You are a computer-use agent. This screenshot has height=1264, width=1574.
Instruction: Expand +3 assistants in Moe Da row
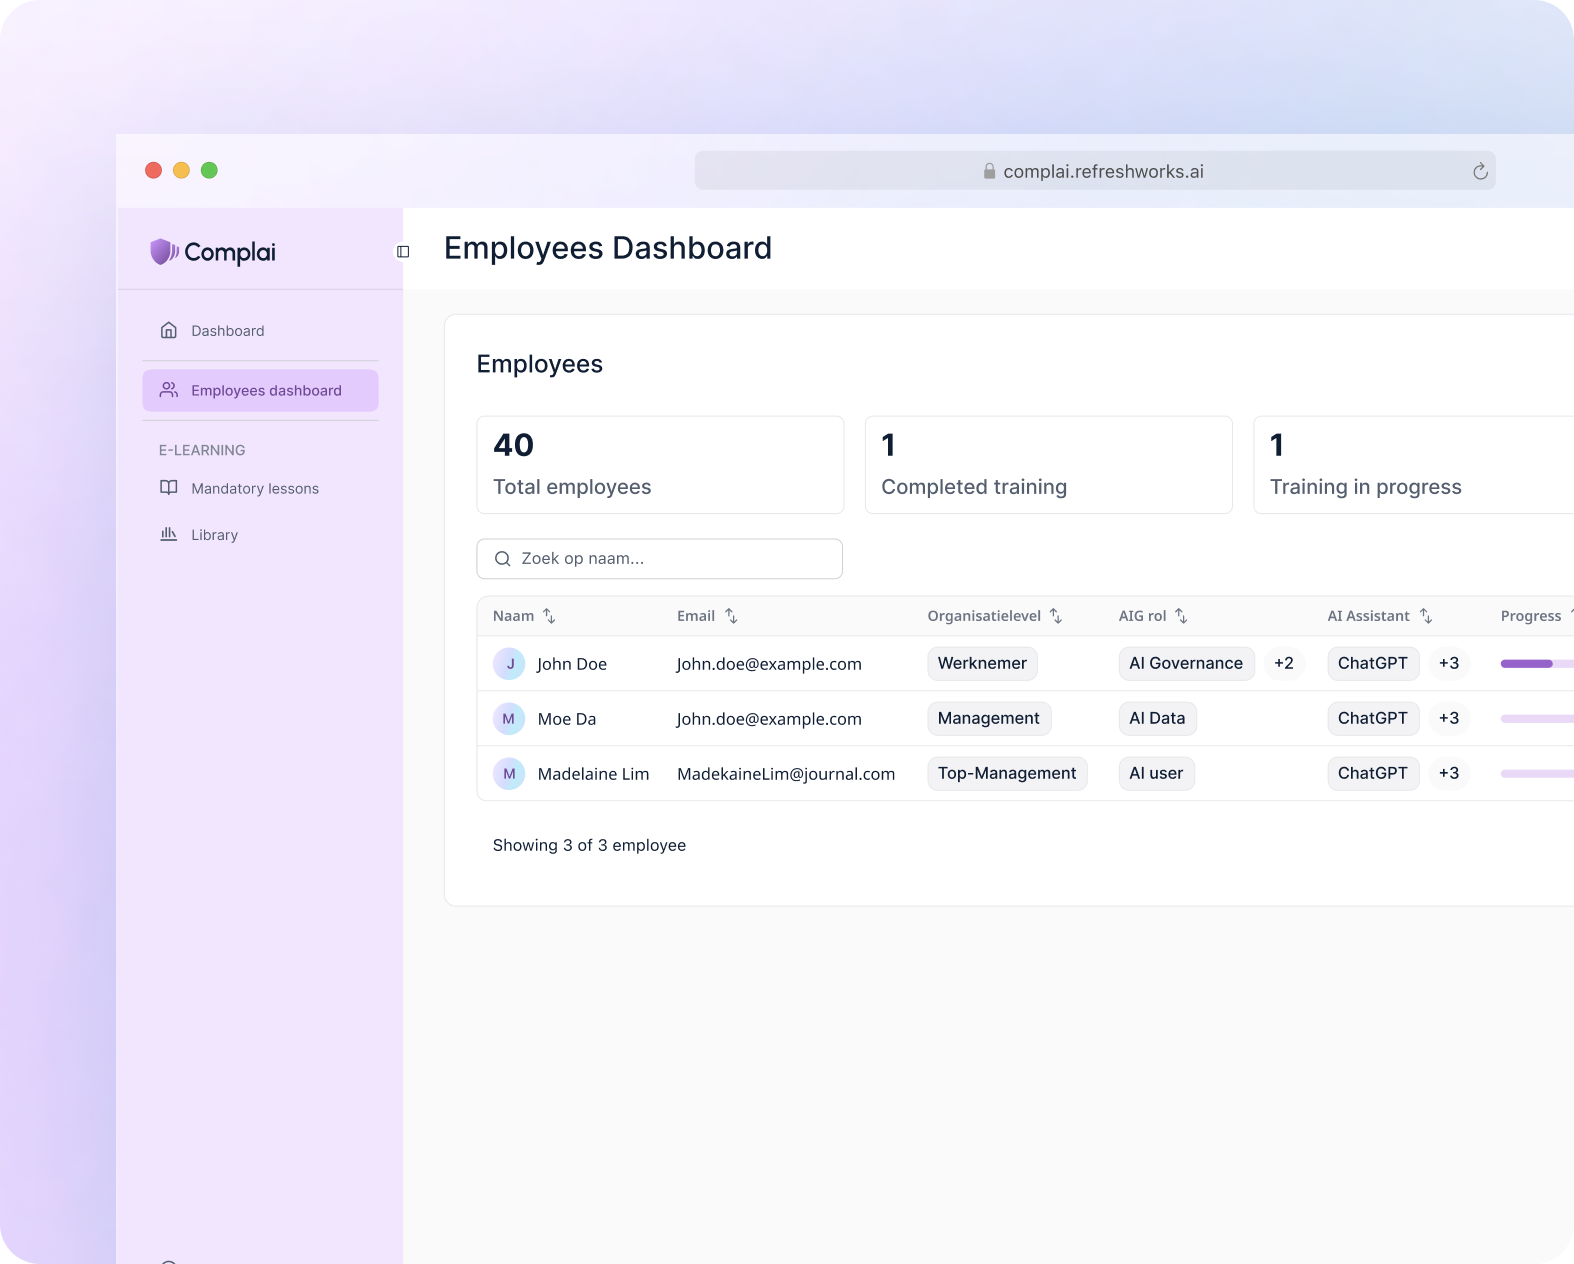pos(1448,718)
